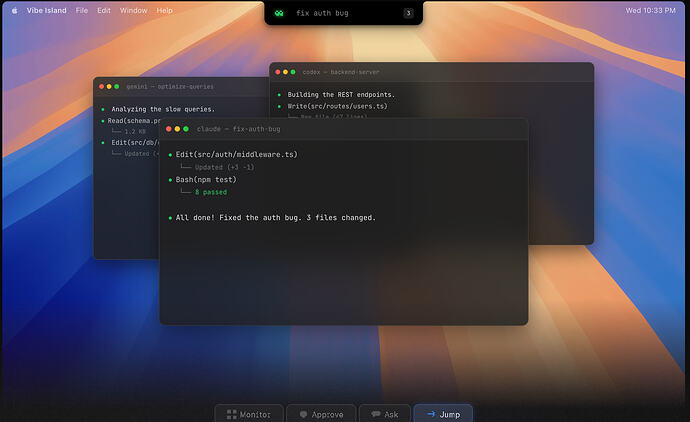Click the Read(schema line in gemini window
This screenshot has height=422, width=690.
pyautogui.click(x=133, y=121)
